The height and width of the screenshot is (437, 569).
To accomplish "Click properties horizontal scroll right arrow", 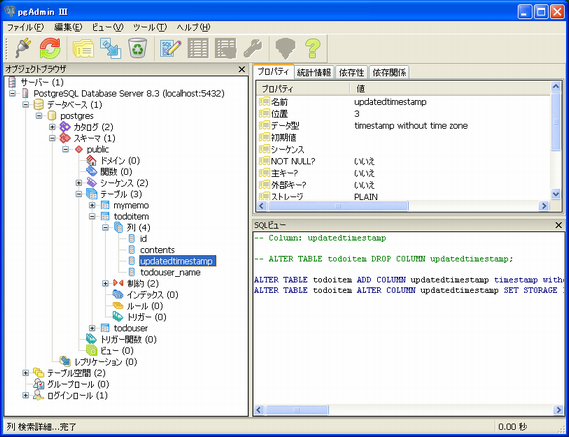I will pos(544,206).
